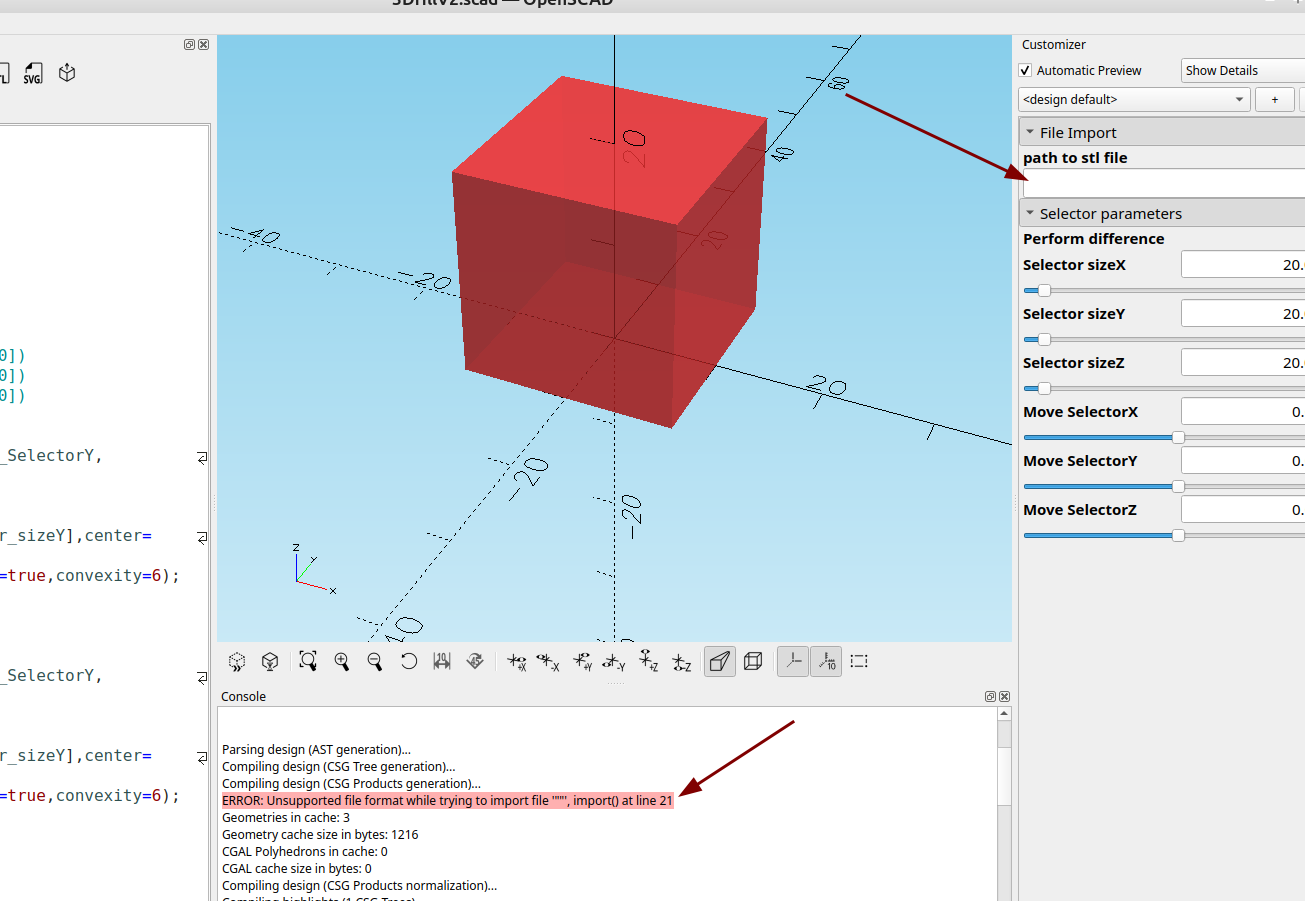Click the View All magnifier icon
The image size is (1305, 901).
tap(308, 661)
